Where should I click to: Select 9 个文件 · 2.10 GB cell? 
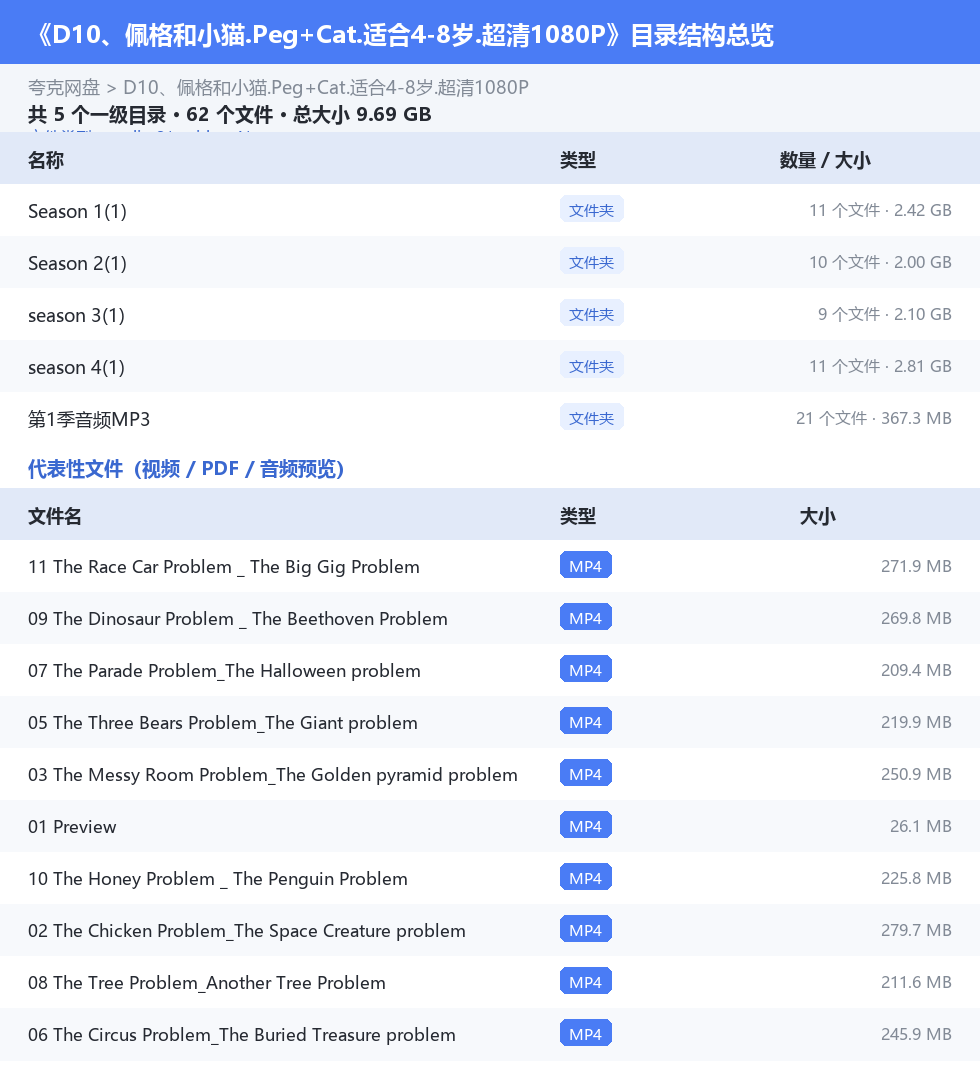[x=885, y=315]
